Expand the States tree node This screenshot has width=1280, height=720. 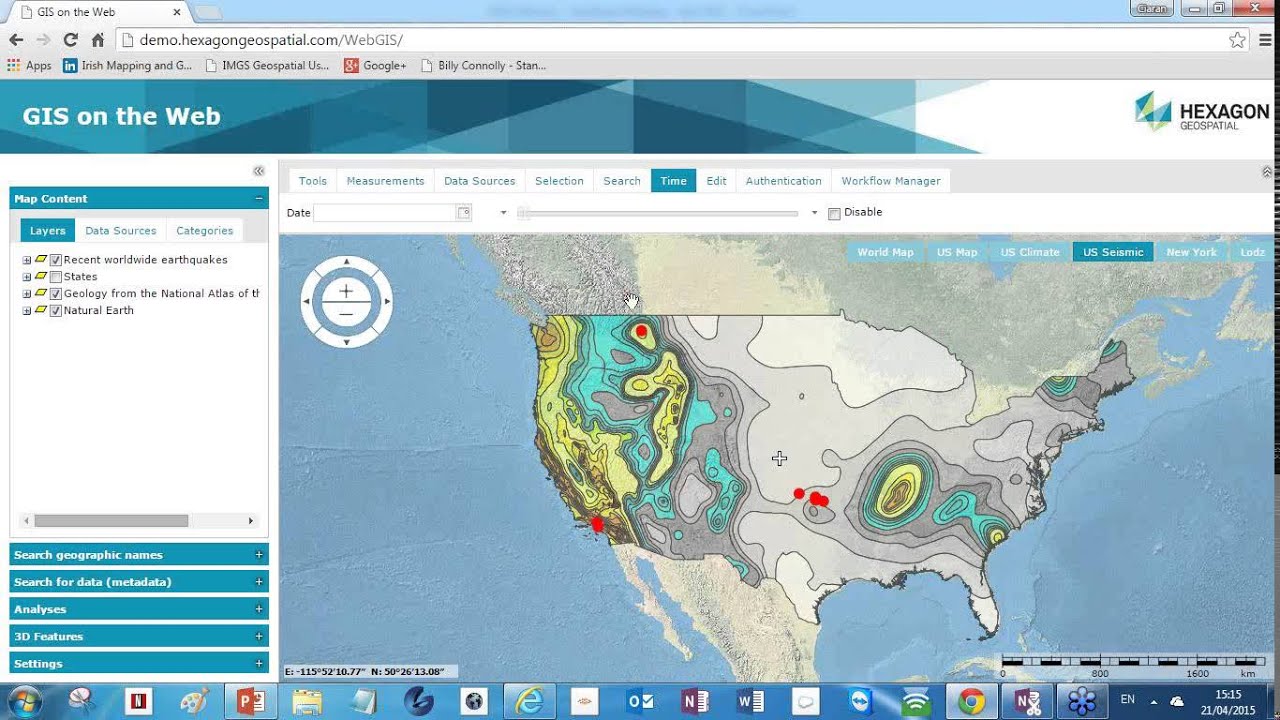(x=27, y=277)
